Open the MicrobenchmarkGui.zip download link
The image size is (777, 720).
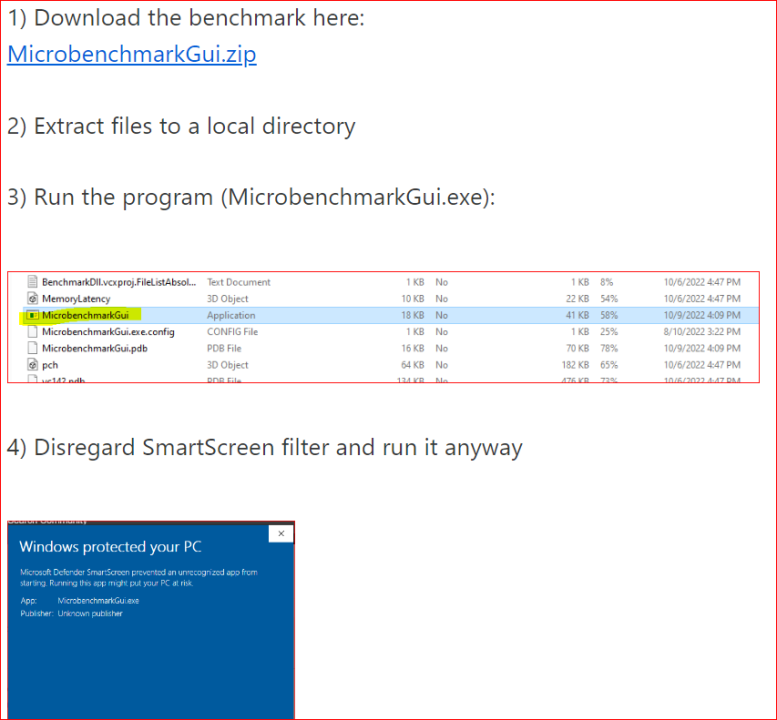coord(132,54)
